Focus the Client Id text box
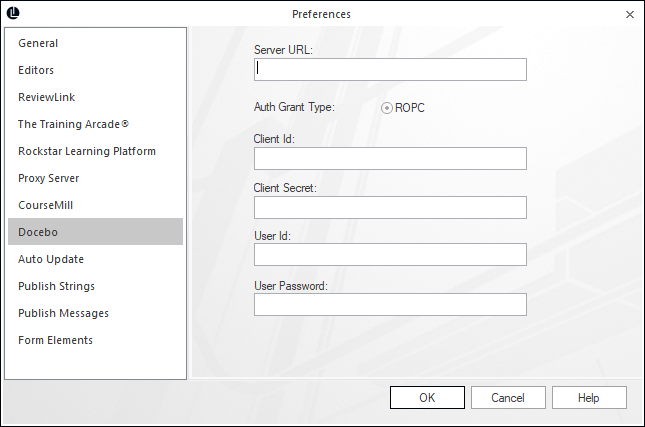The image size is (645, 427). [390, 159]
